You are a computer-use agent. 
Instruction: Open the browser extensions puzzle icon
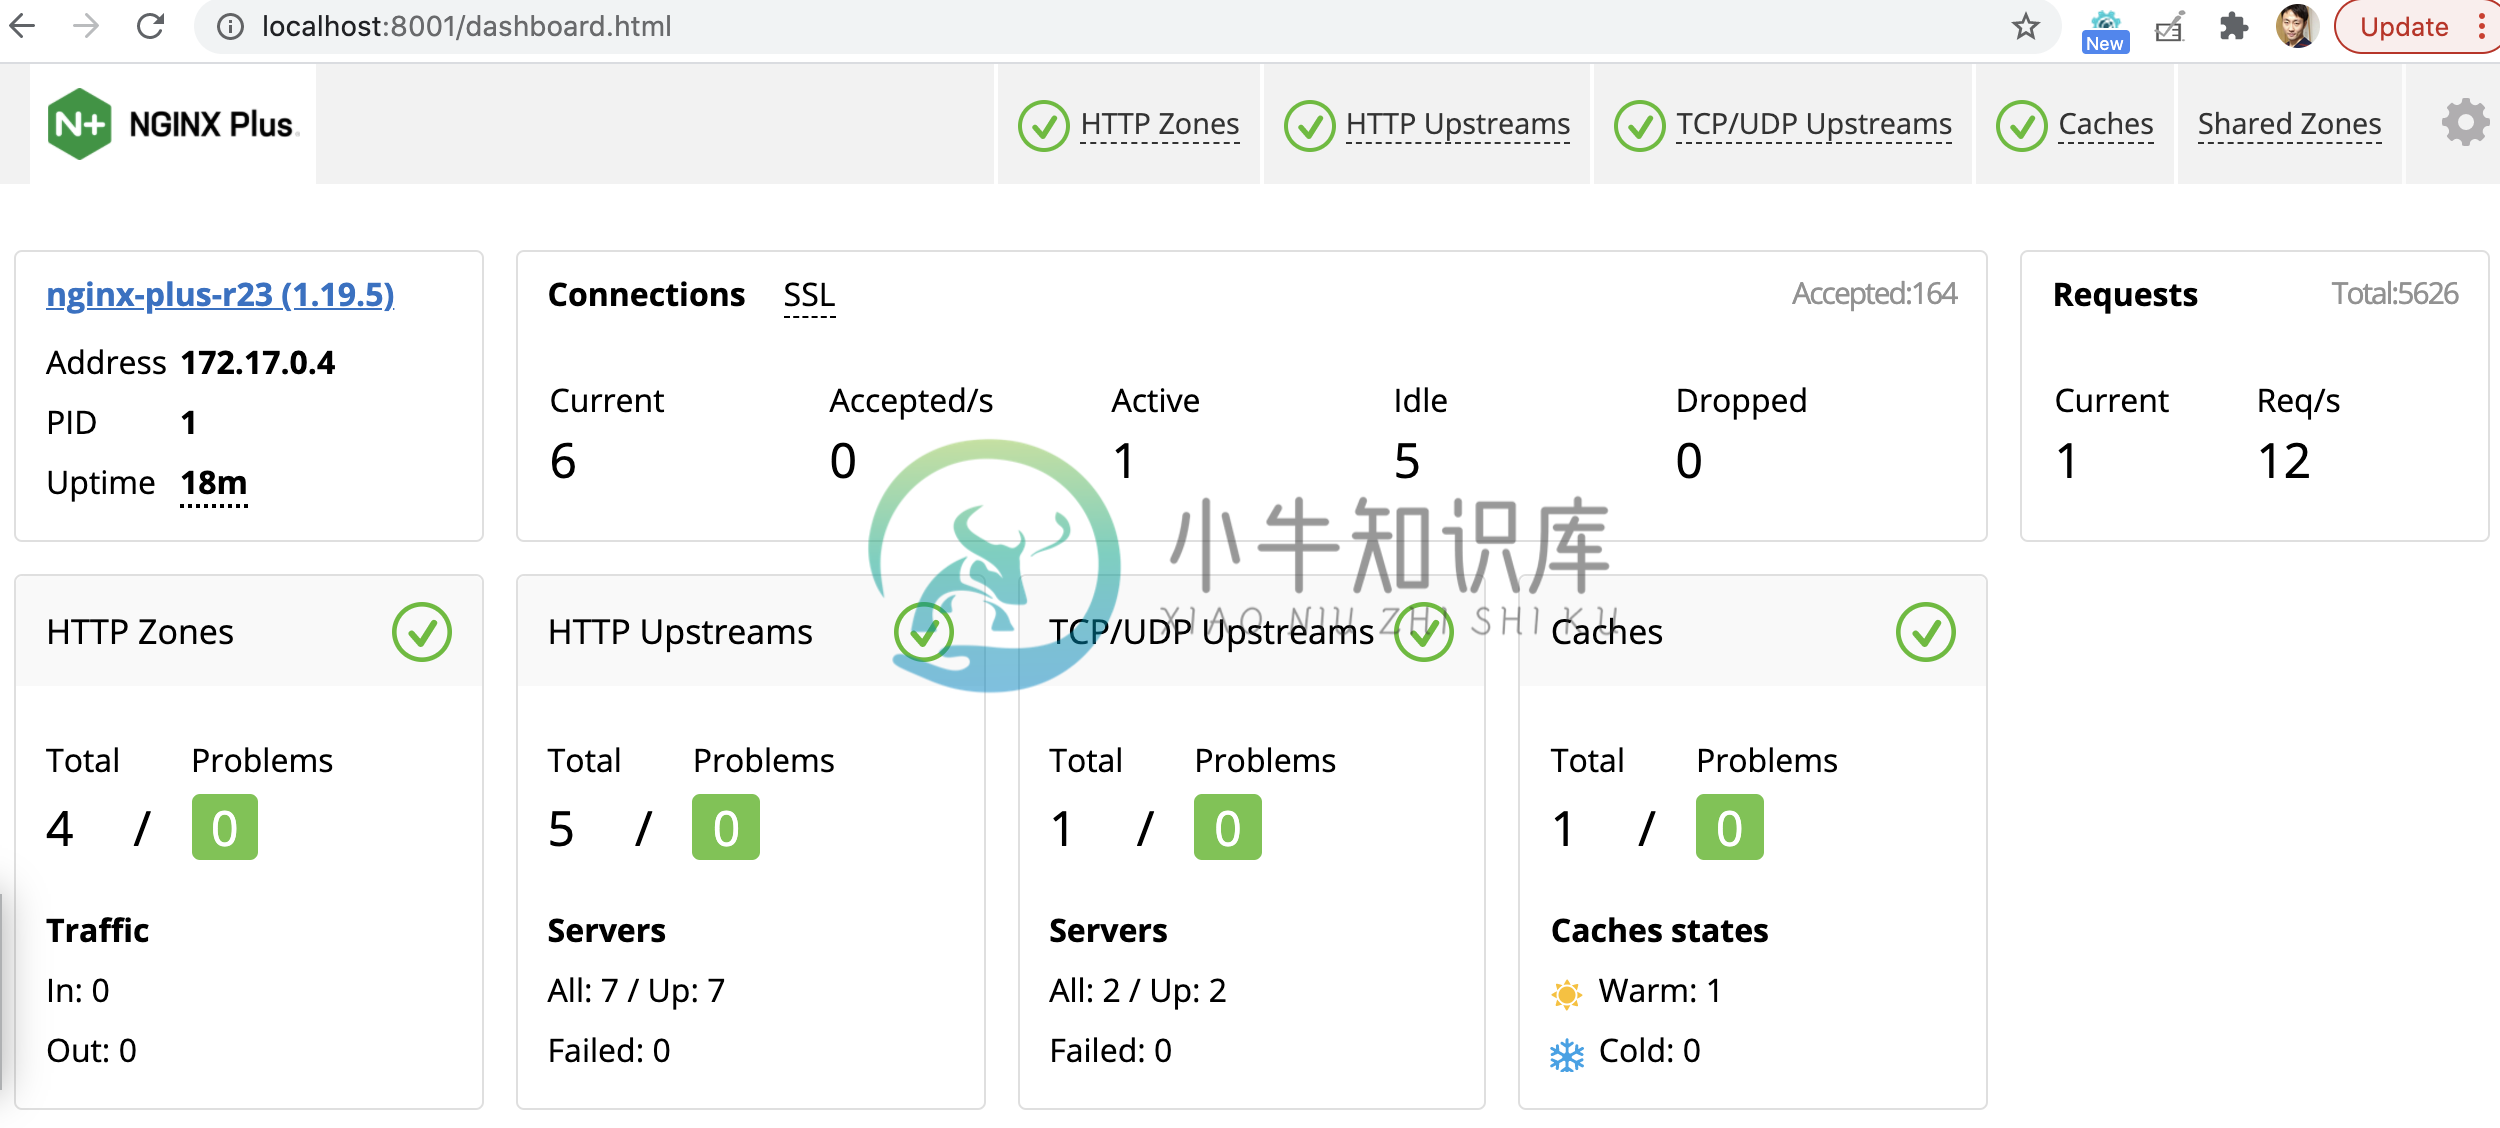tap(2233, 26)
